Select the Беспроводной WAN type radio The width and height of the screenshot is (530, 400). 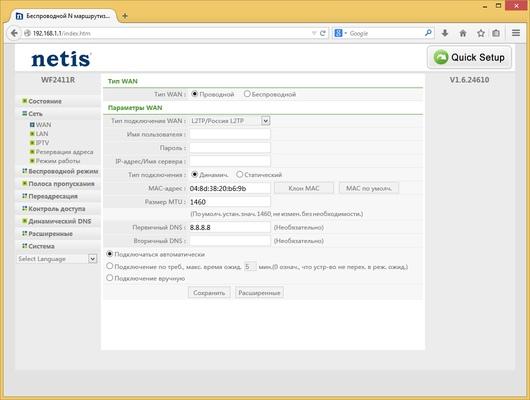tap(247, 94)
